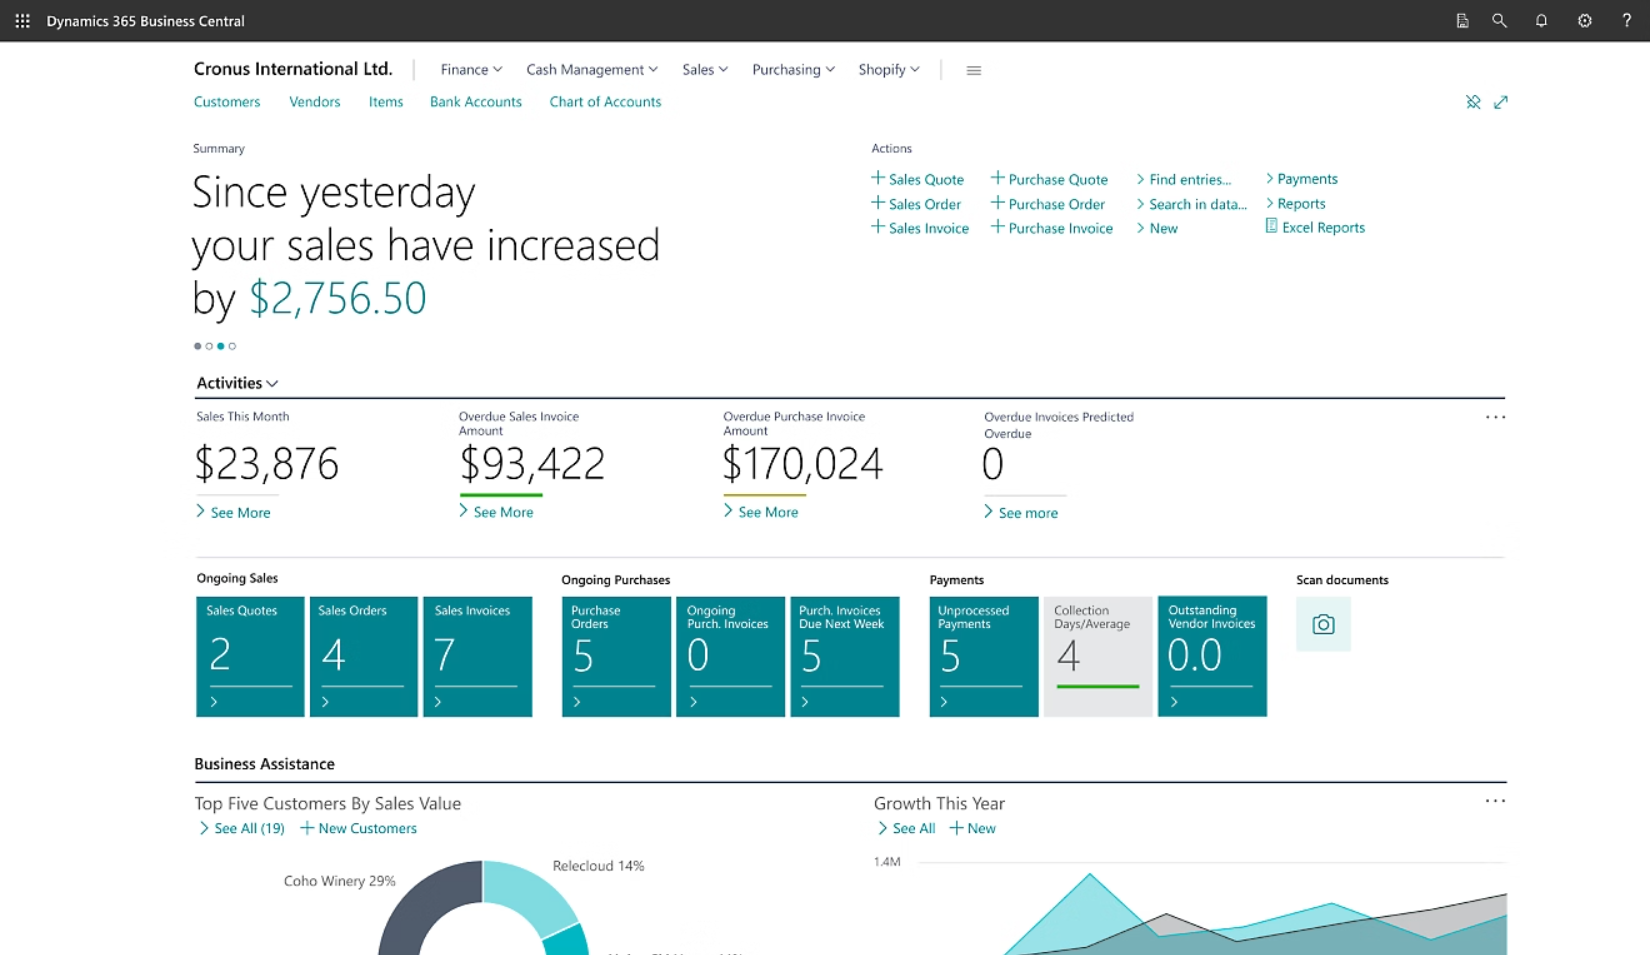Screen dimensions: 1650x955
Task: Open the Chart of Accounts tab
Action: click(x=605, y=102)
